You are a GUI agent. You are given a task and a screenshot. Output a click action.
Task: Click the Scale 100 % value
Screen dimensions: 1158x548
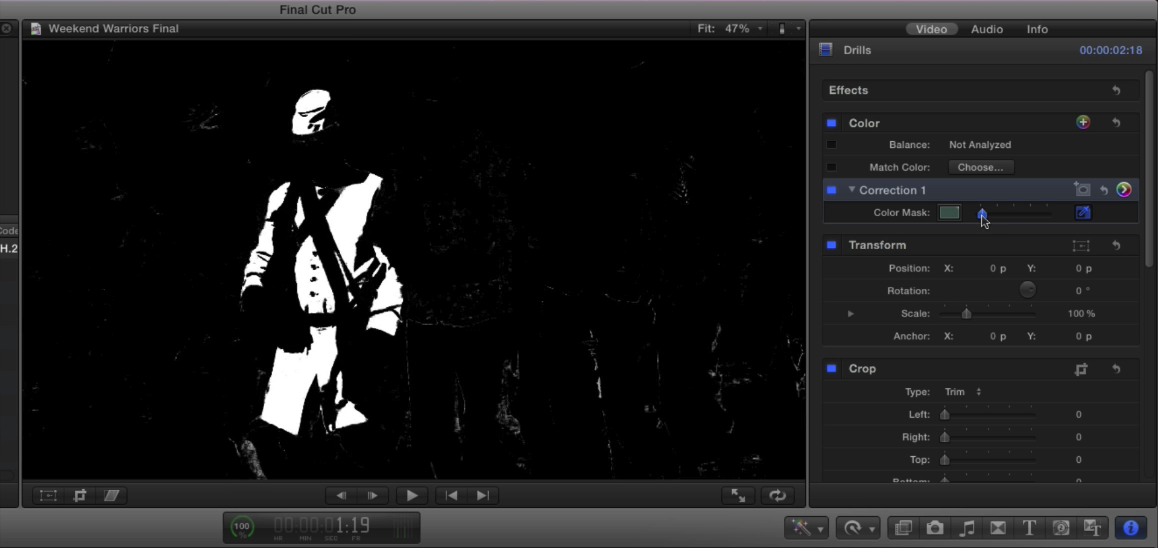(1081, 314)
